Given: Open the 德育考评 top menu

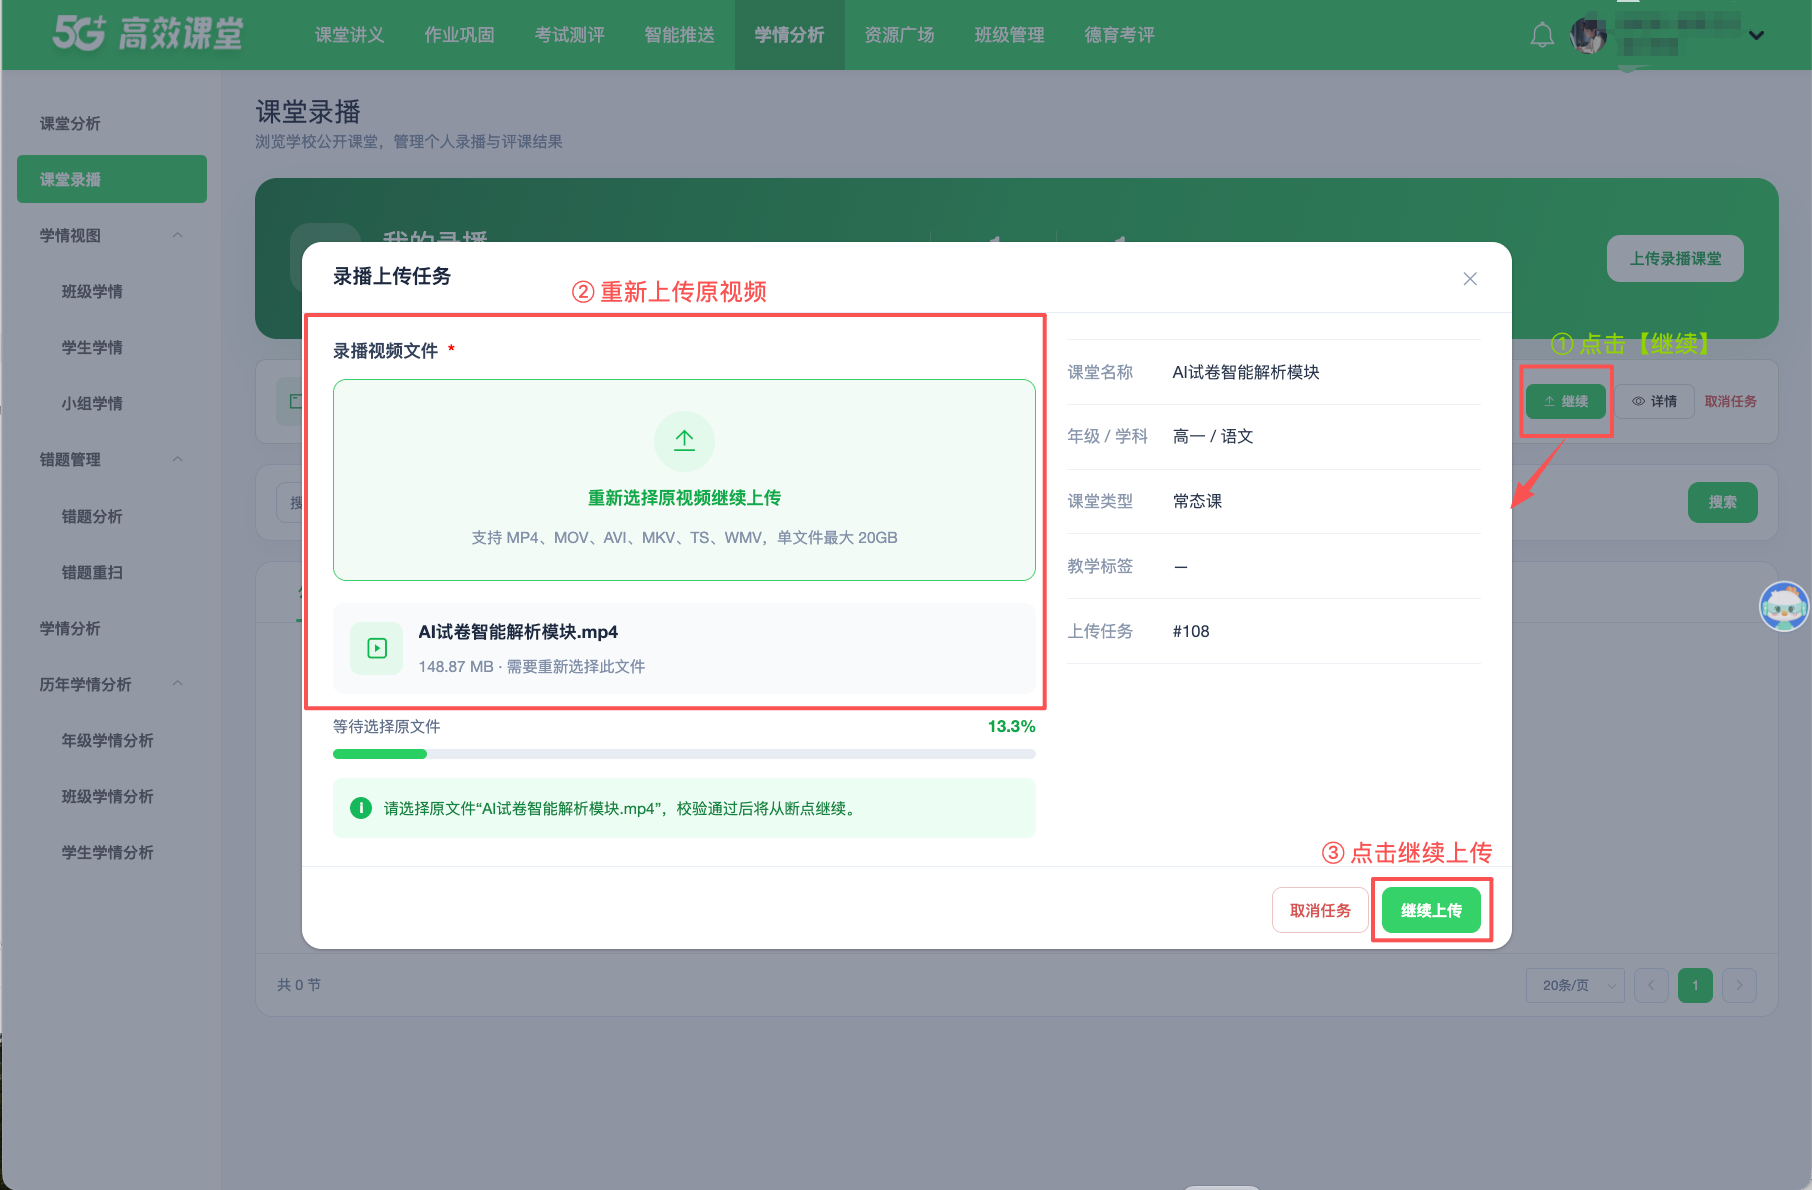Looking at the screenshot, I should tap(1119, 35).
